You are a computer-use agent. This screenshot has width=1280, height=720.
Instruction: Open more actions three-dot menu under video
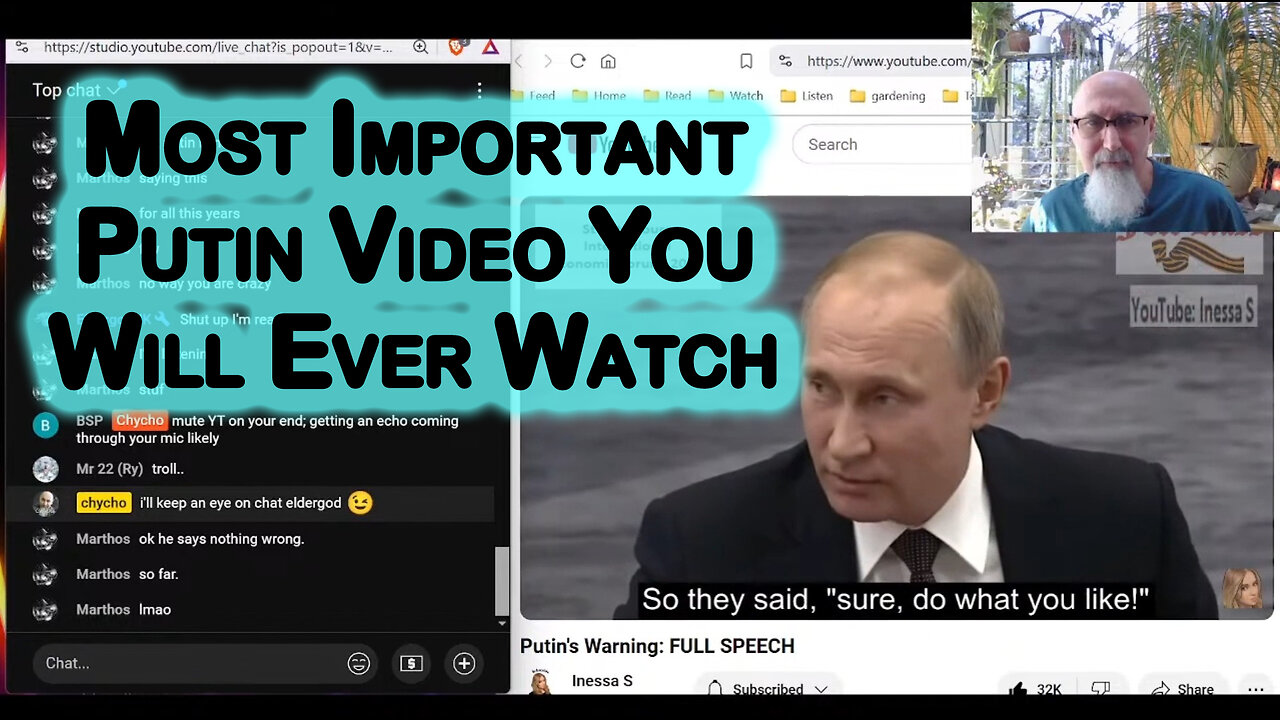point(1256,688)
